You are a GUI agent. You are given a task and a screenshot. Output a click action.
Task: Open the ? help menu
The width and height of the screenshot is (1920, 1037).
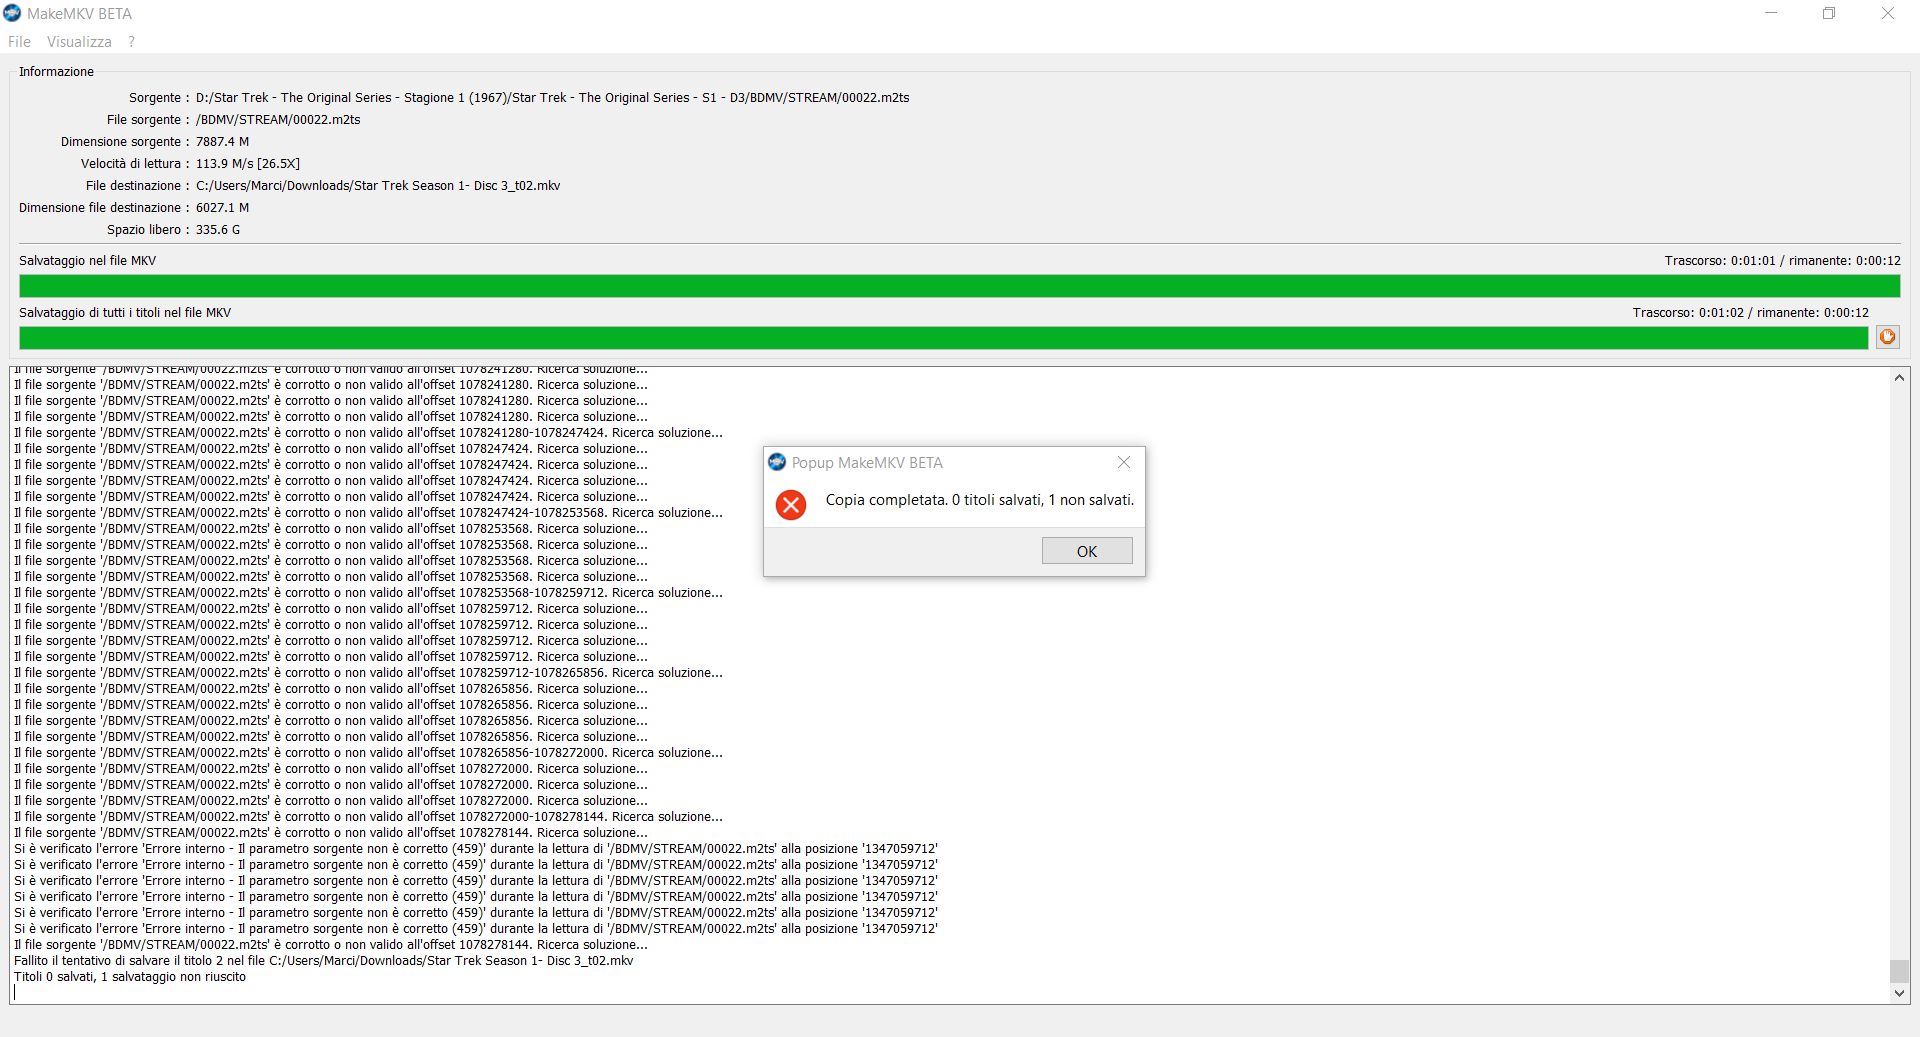tap(131, 42)
